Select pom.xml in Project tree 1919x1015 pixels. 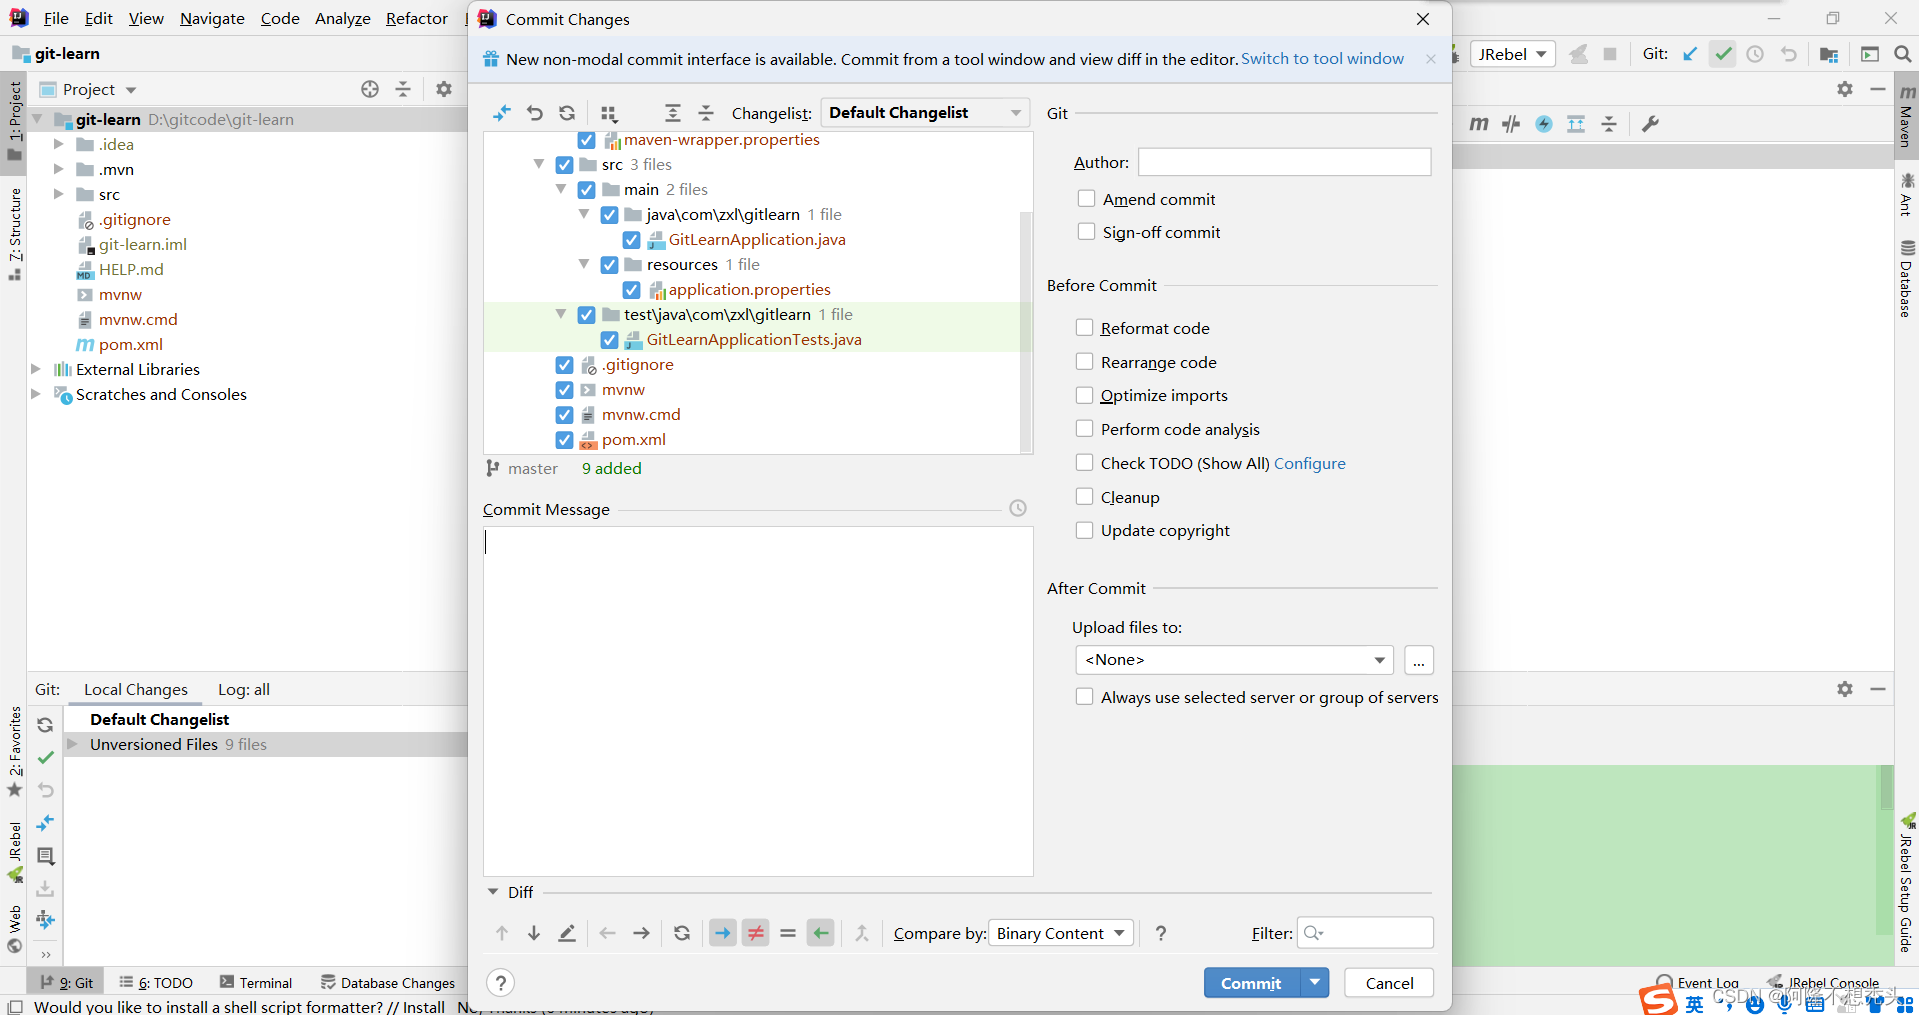pyautogui.click(x=130, y=344)
